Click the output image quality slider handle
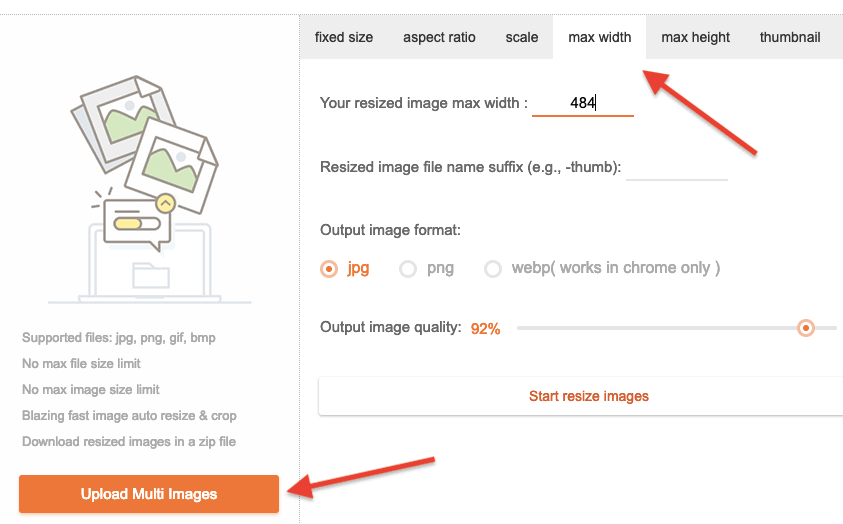This screenshot has width=843, height=524. point(806,327)
